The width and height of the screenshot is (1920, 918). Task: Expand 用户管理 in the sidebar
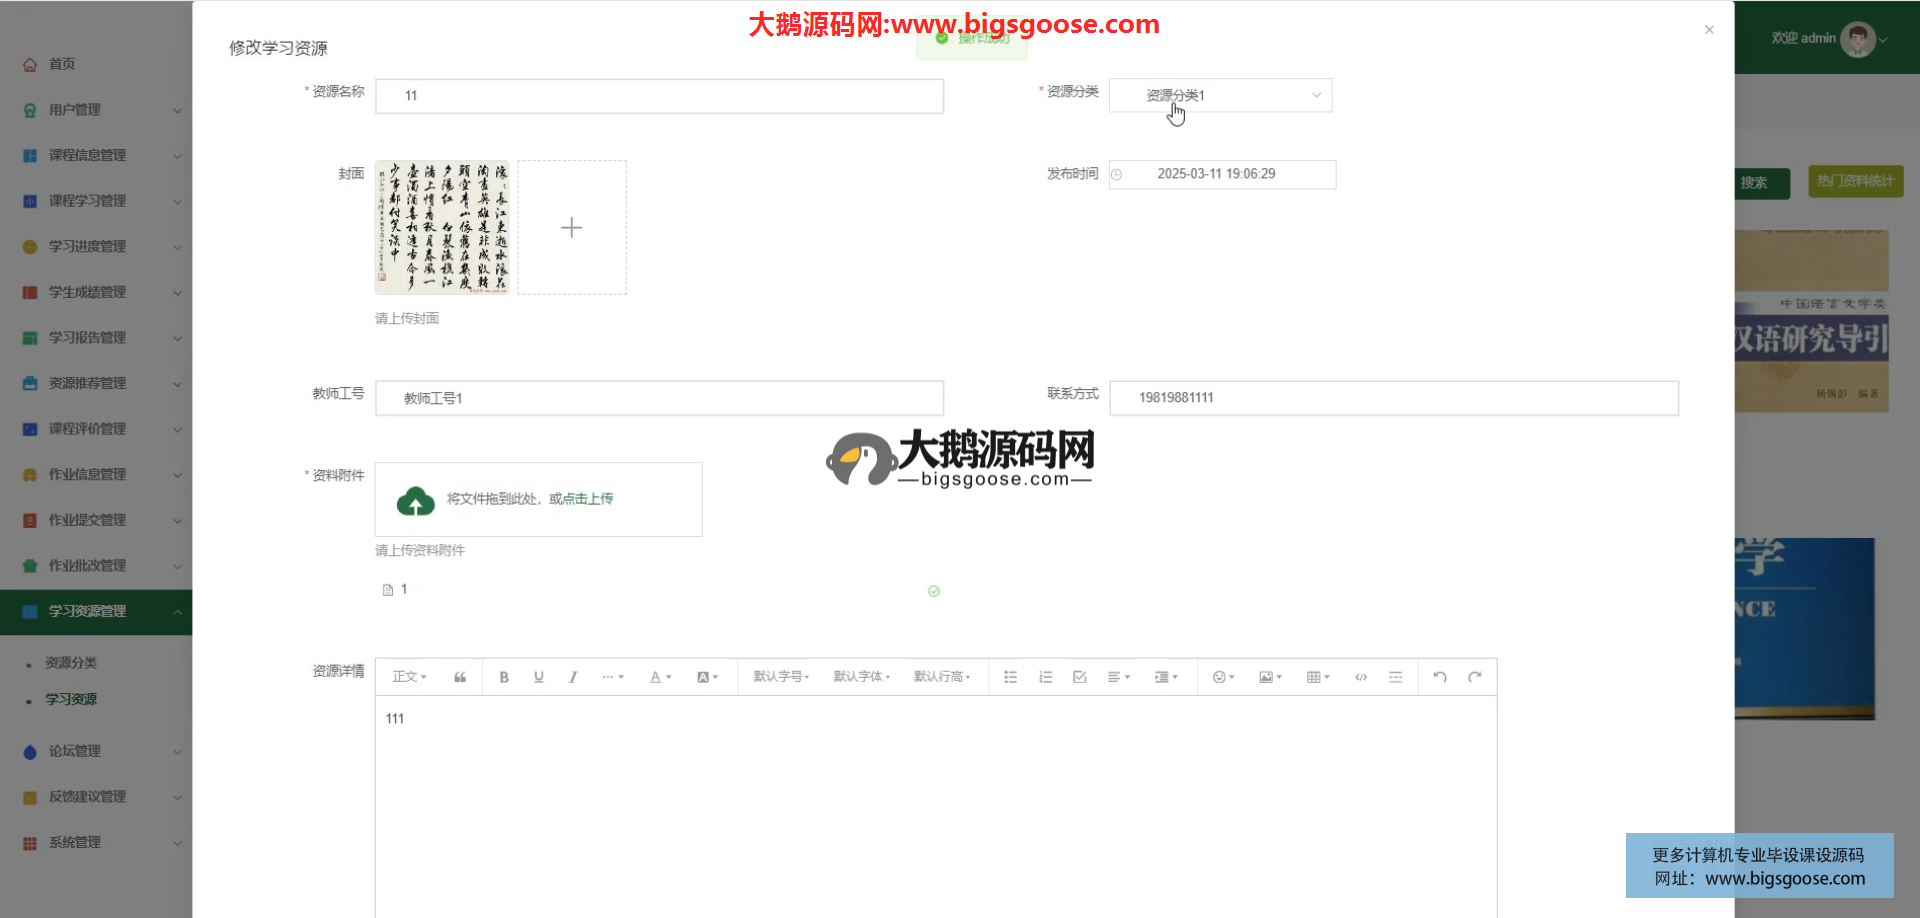tap(100, 110)
